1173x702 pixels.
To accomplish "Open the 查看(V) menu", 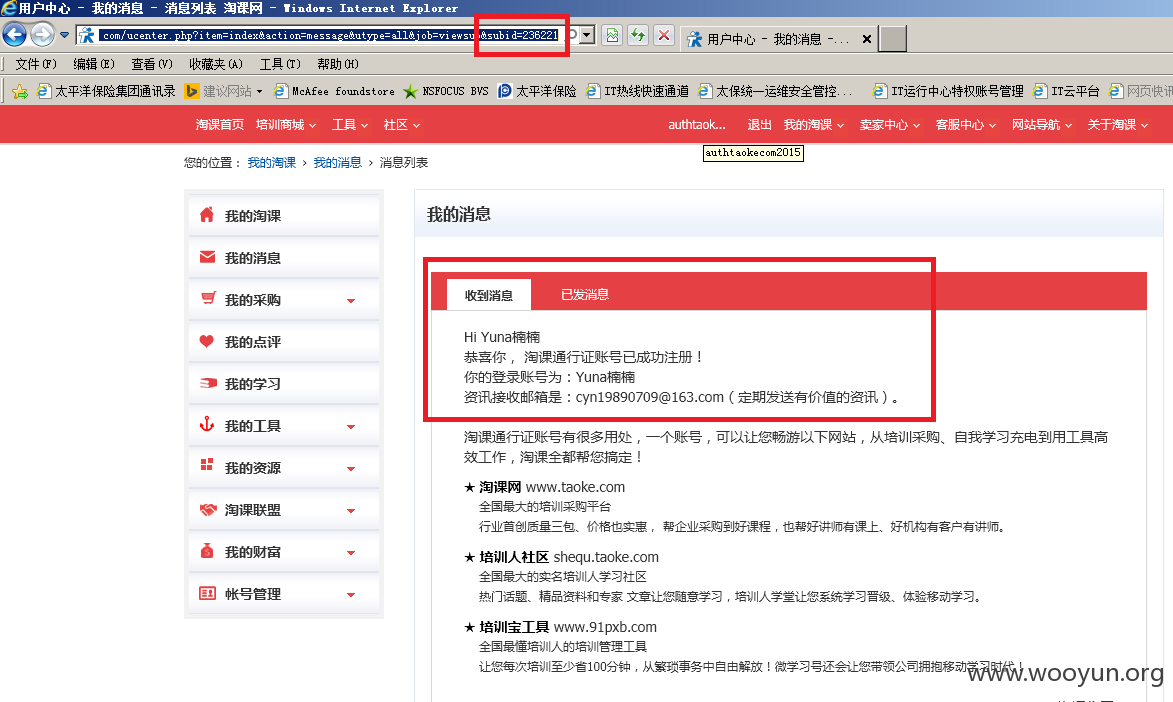I will tap(152, 64).
